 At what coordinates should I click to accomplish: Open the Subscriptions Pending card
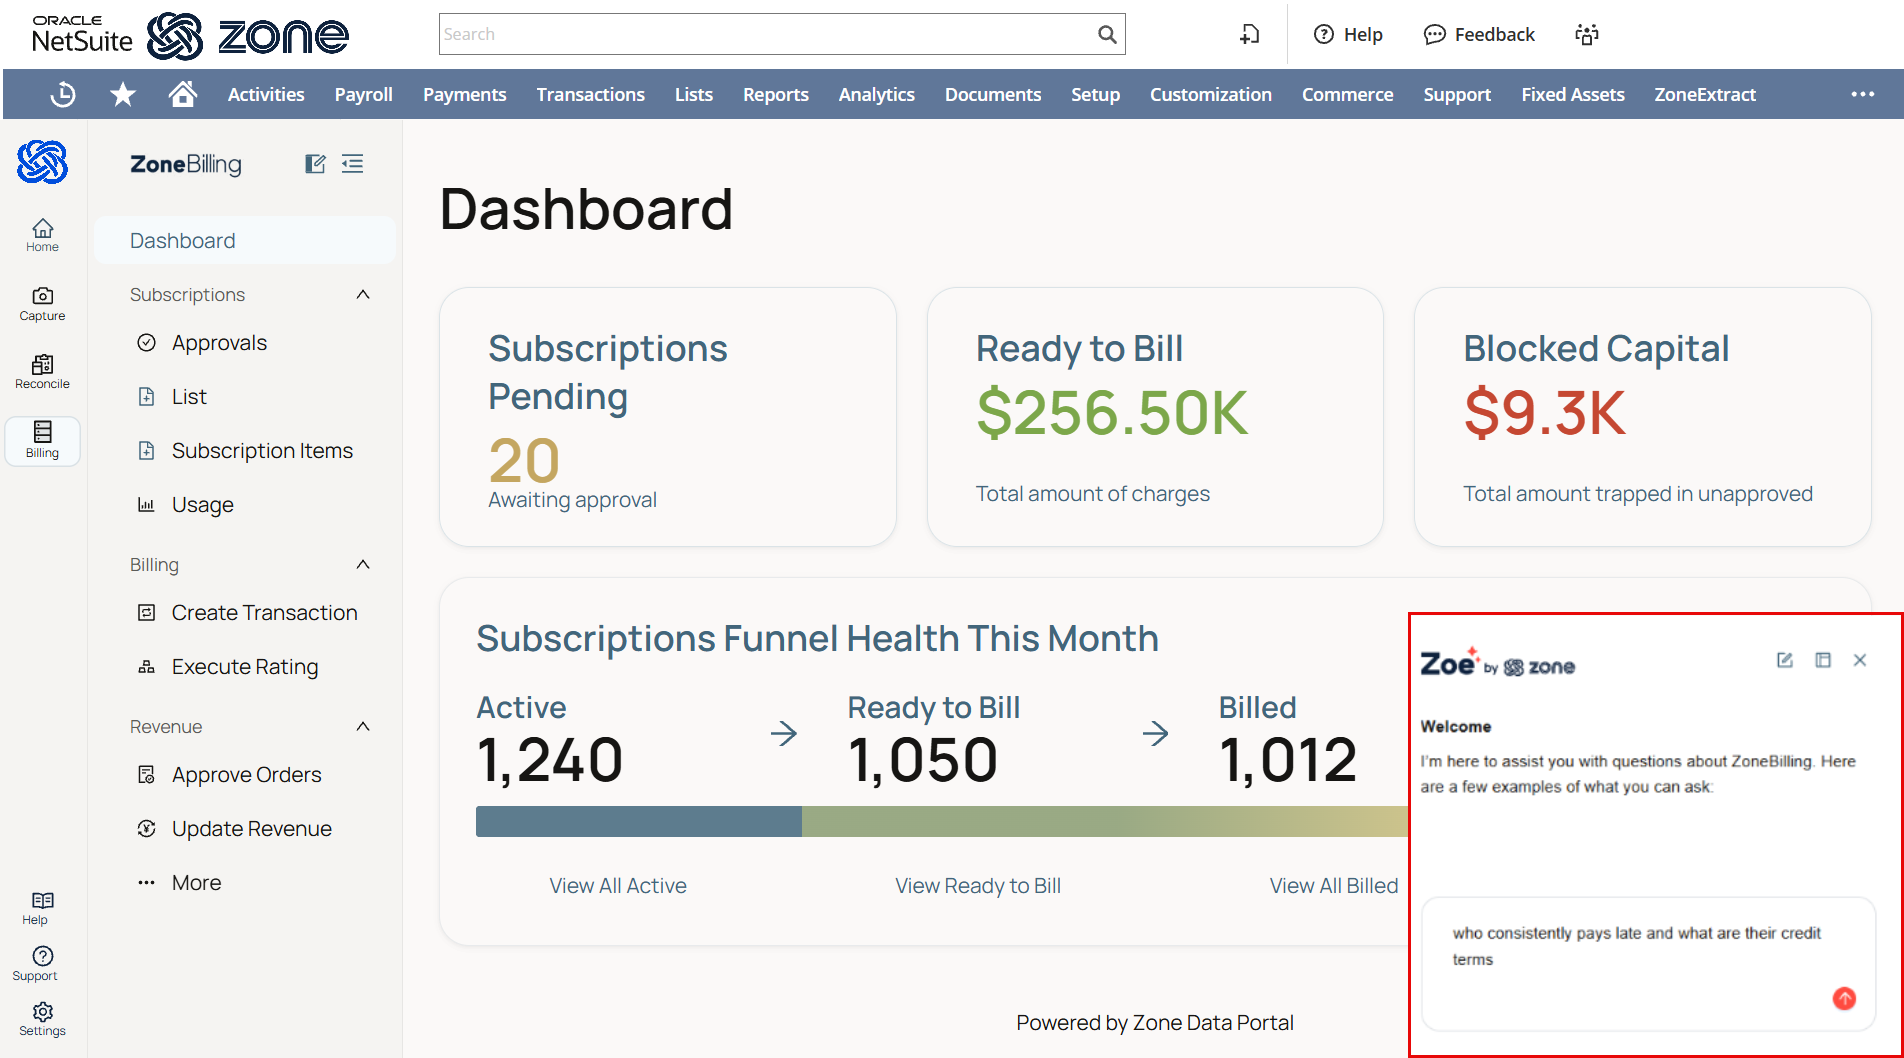668,417
